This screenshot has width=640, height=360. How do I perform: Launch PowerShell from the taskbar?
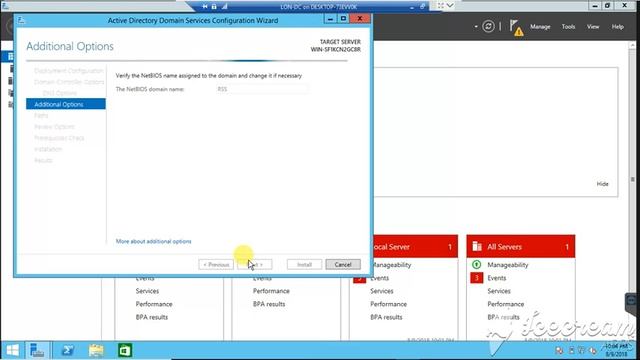(x=67, y=350)
